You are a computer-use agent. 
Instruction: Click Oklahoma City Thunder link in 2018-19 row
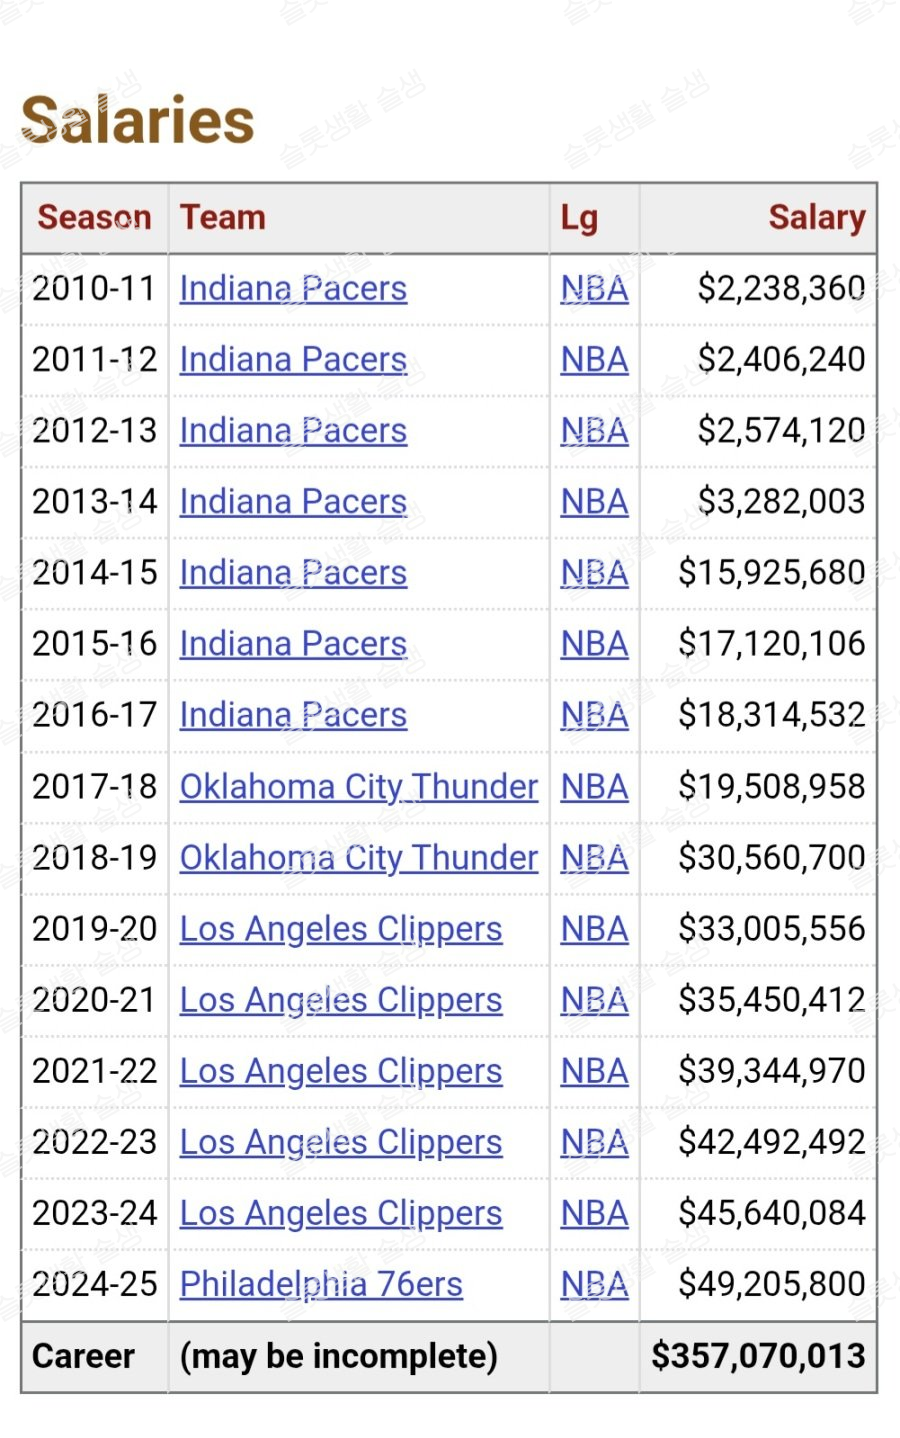(x=358, y=858)
